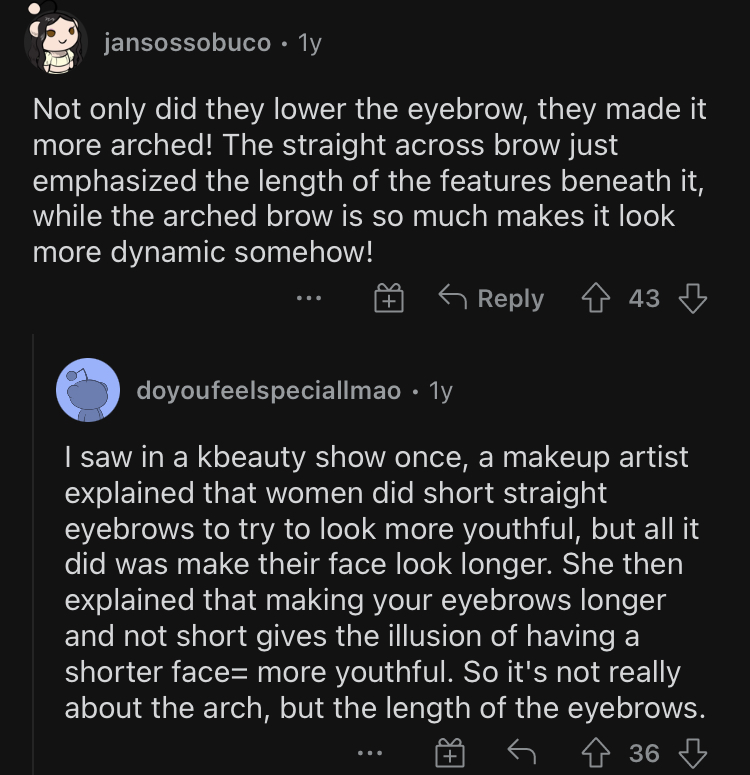Tap the comment text about arched eyebrows

(368, 180)
